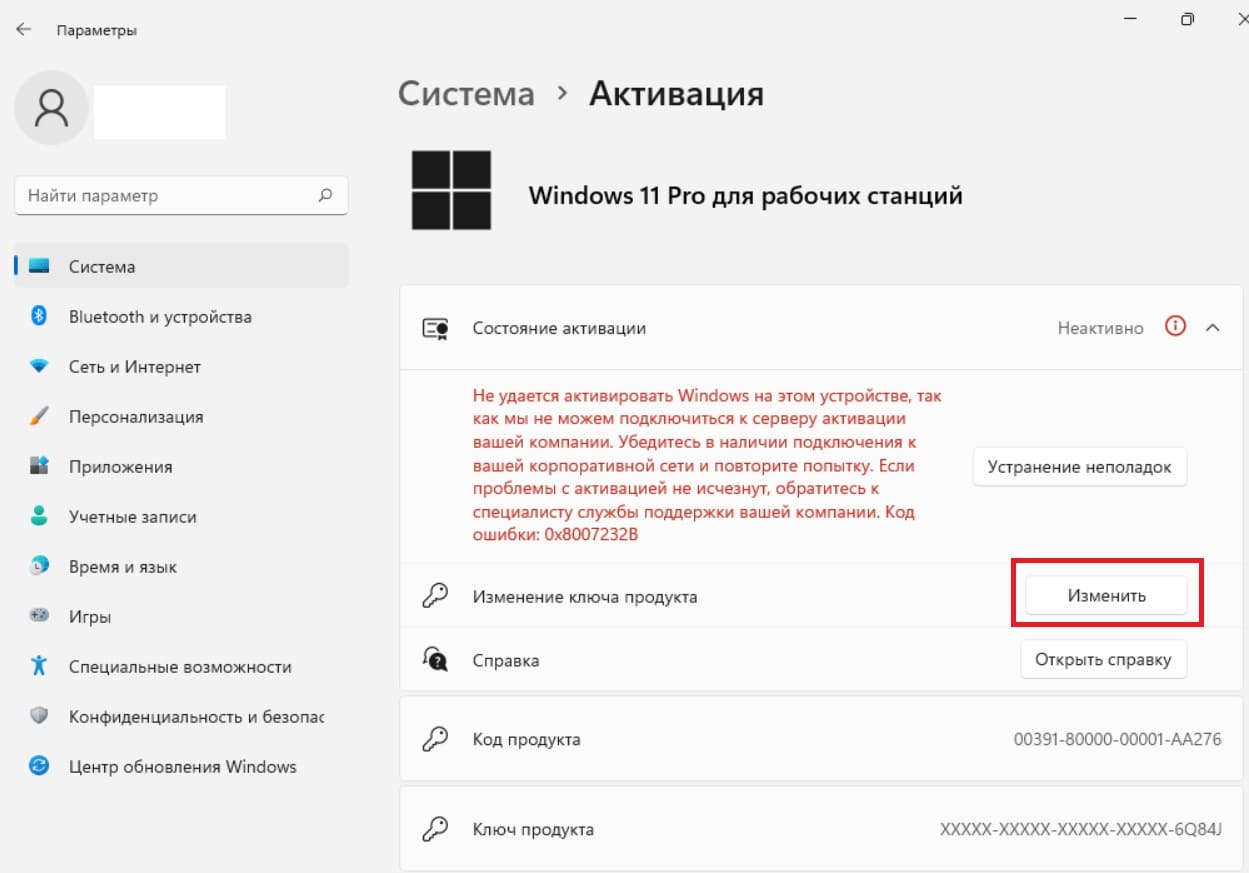Click the Bluetooth icon in sidebar
This screenshot has height=873, width=1249.
coord(39,317)
